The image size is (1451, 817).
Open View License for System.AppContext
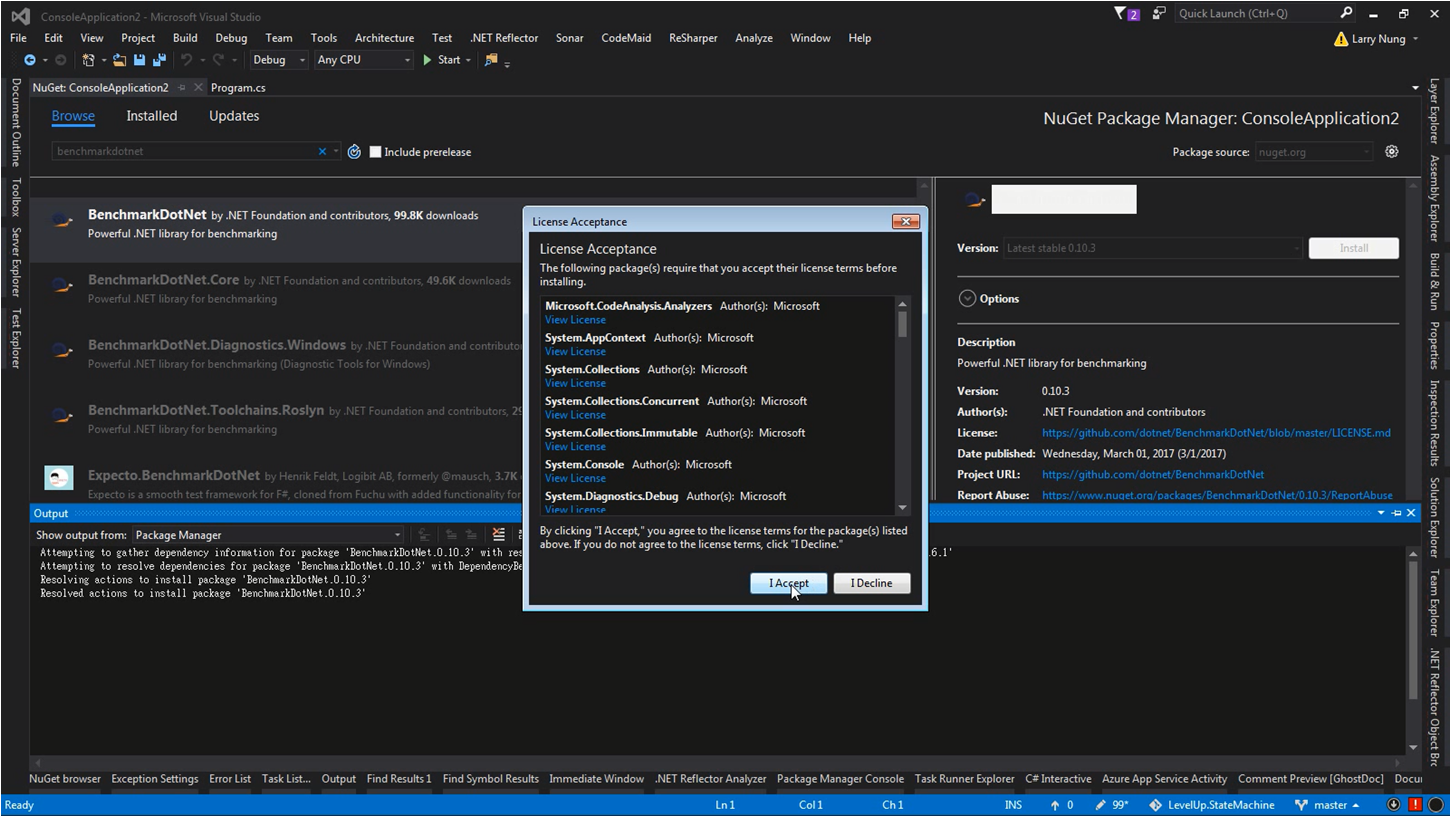[x=575, y=352]
